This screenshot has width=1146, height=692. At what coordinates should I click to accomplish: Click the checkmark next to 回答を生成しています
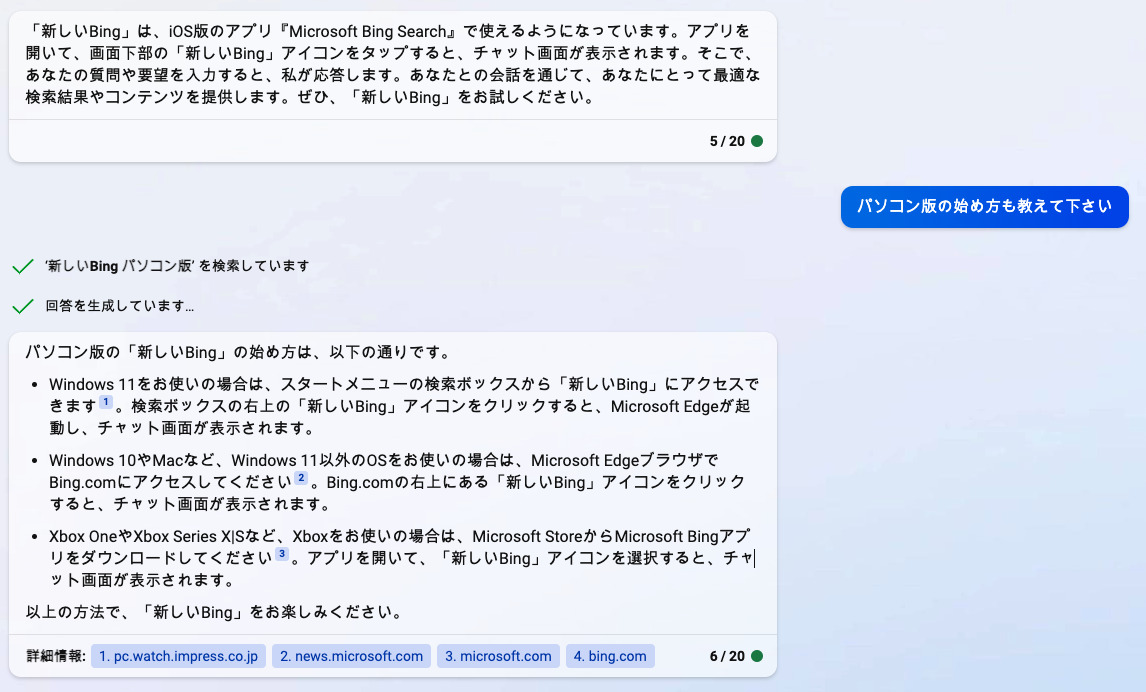pyautogui.click(x=23, y=305)
